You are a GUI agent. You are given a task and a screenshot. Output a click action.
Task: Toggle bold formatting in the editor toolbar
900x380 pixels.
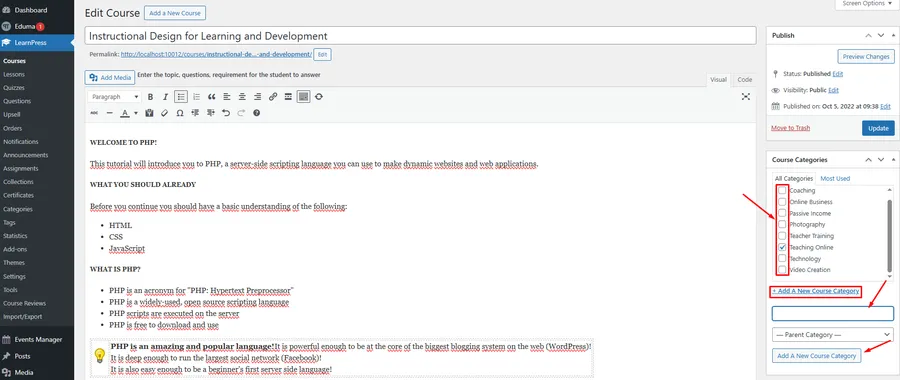tap(150, 97)
